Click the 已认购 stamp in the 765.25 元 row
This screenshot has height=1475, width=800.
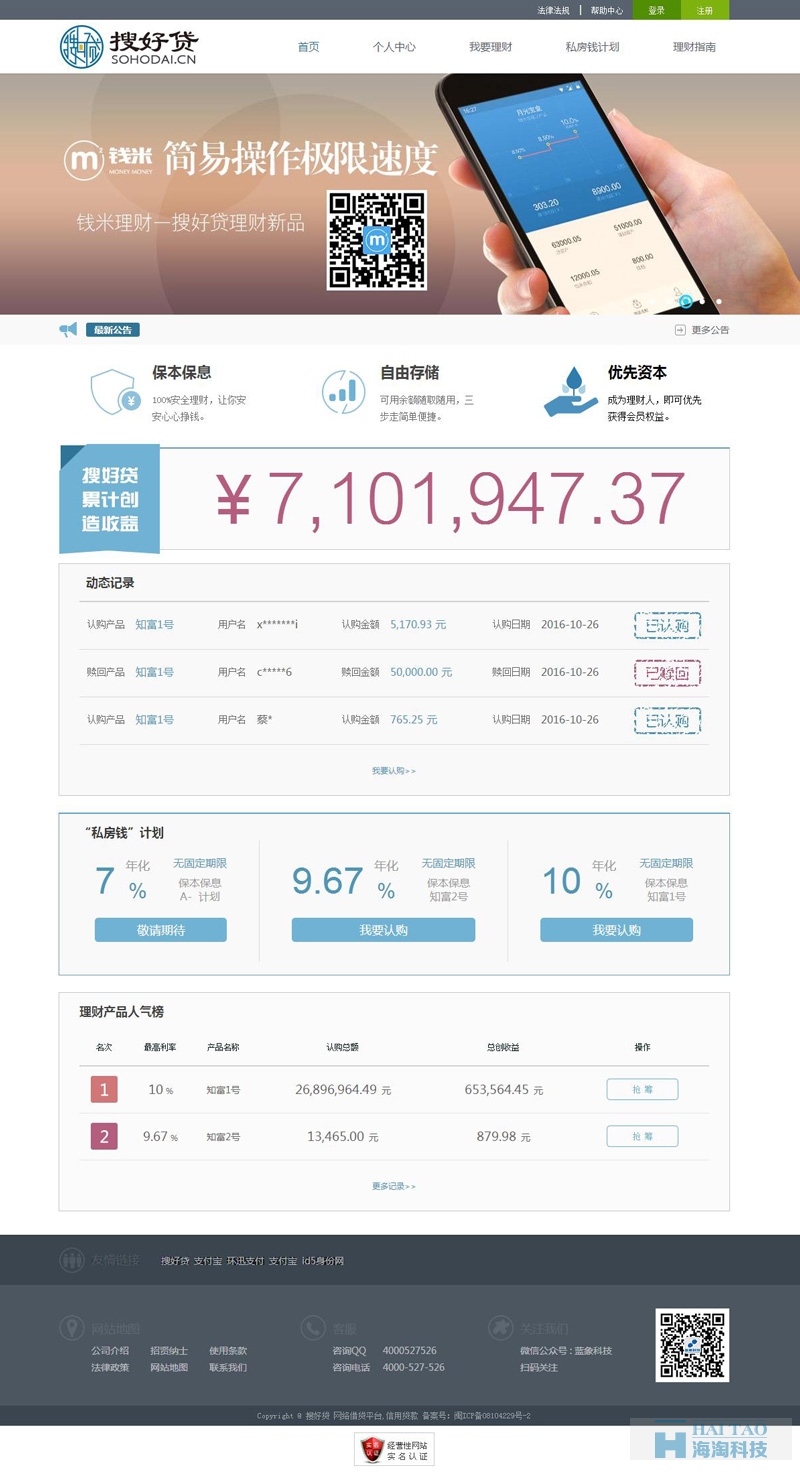coord(667,720)
